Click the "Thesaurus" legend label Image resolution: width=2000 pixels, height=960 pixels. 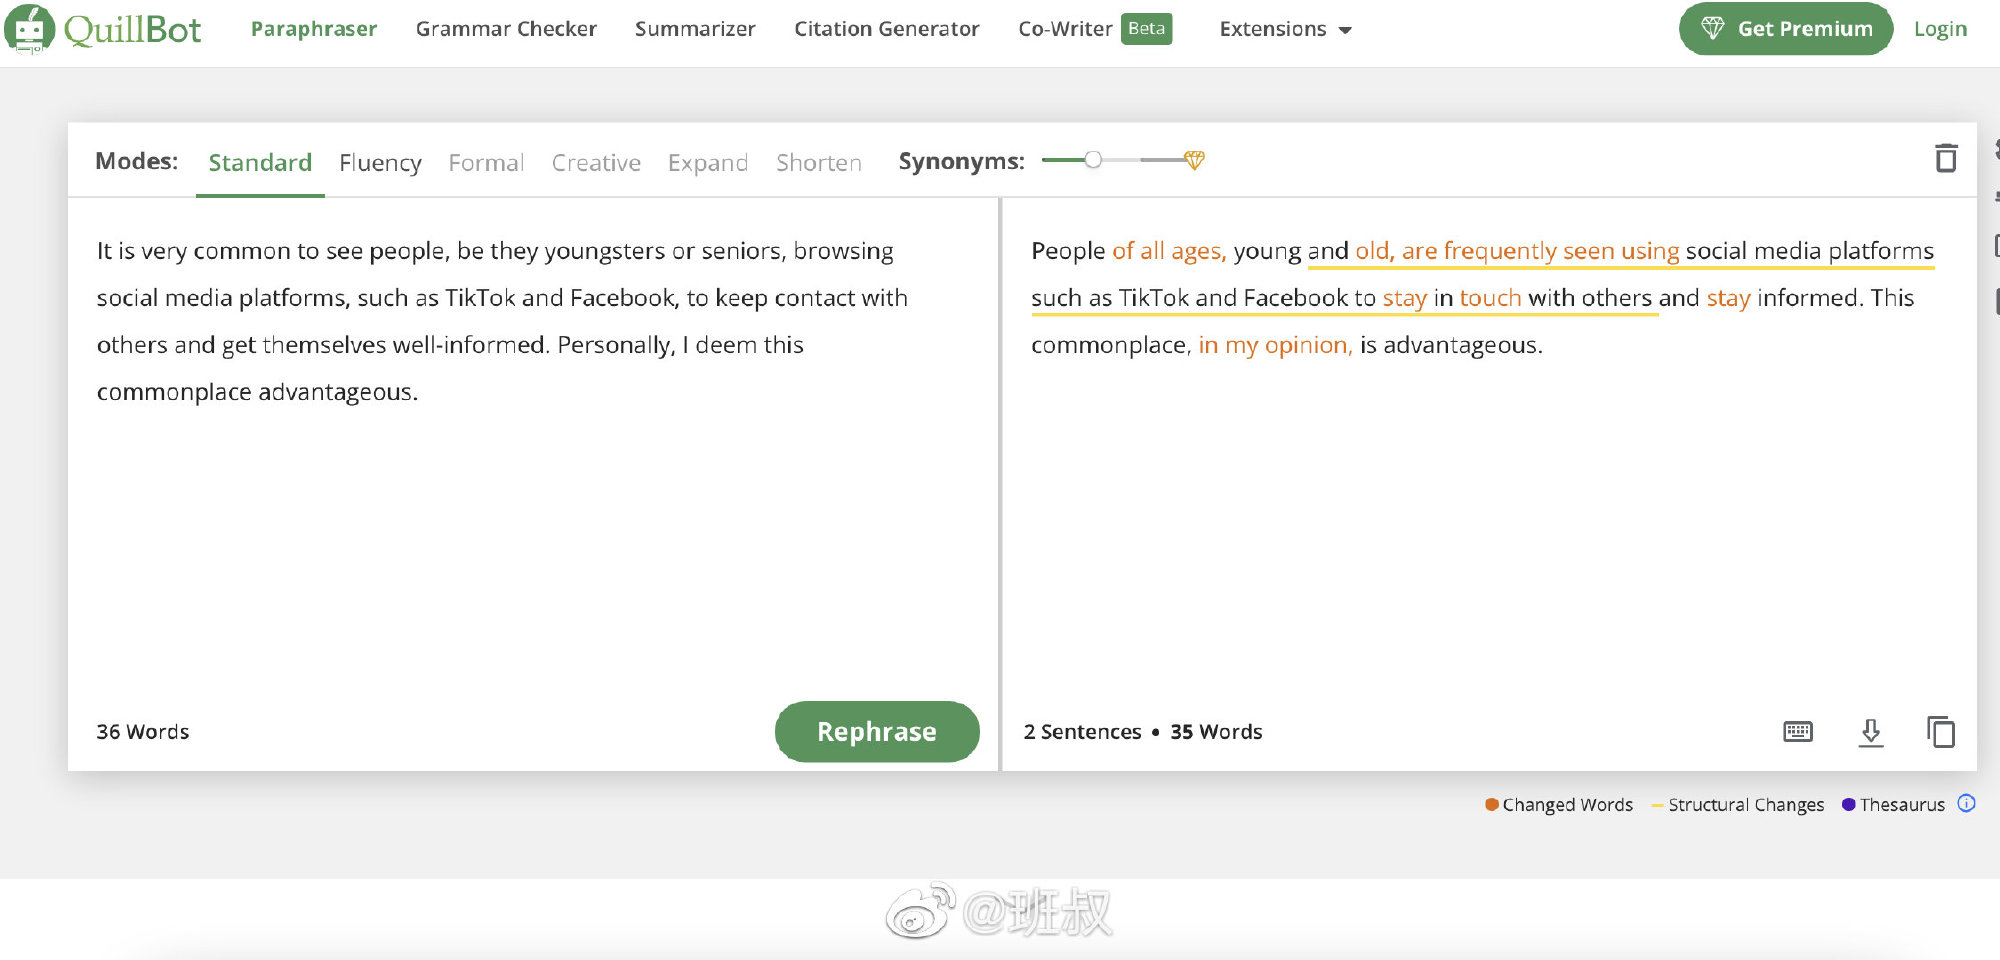(1902, 805)
